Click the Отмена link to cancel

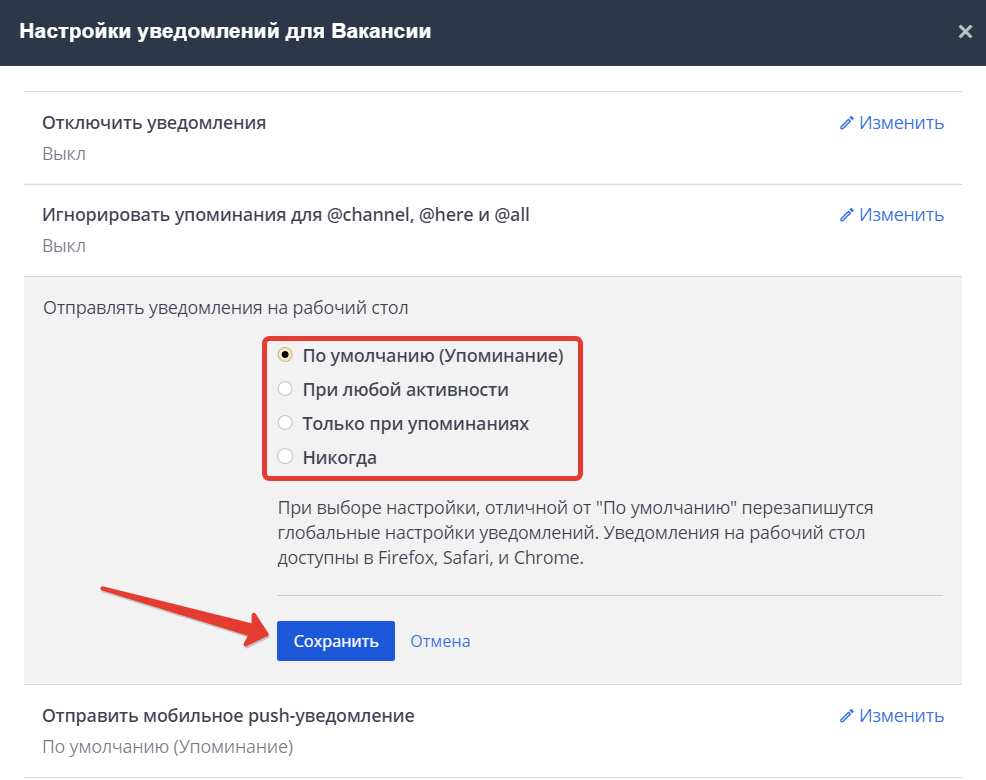[440, 640]
